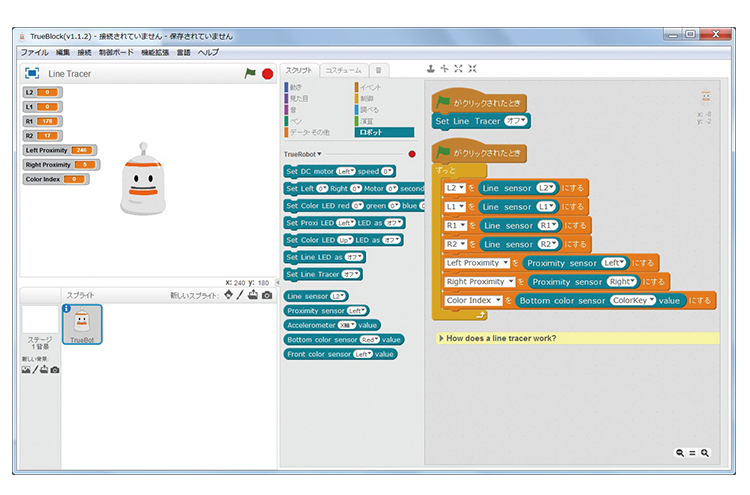Open TrueBot sprite info button

[66, 308]
